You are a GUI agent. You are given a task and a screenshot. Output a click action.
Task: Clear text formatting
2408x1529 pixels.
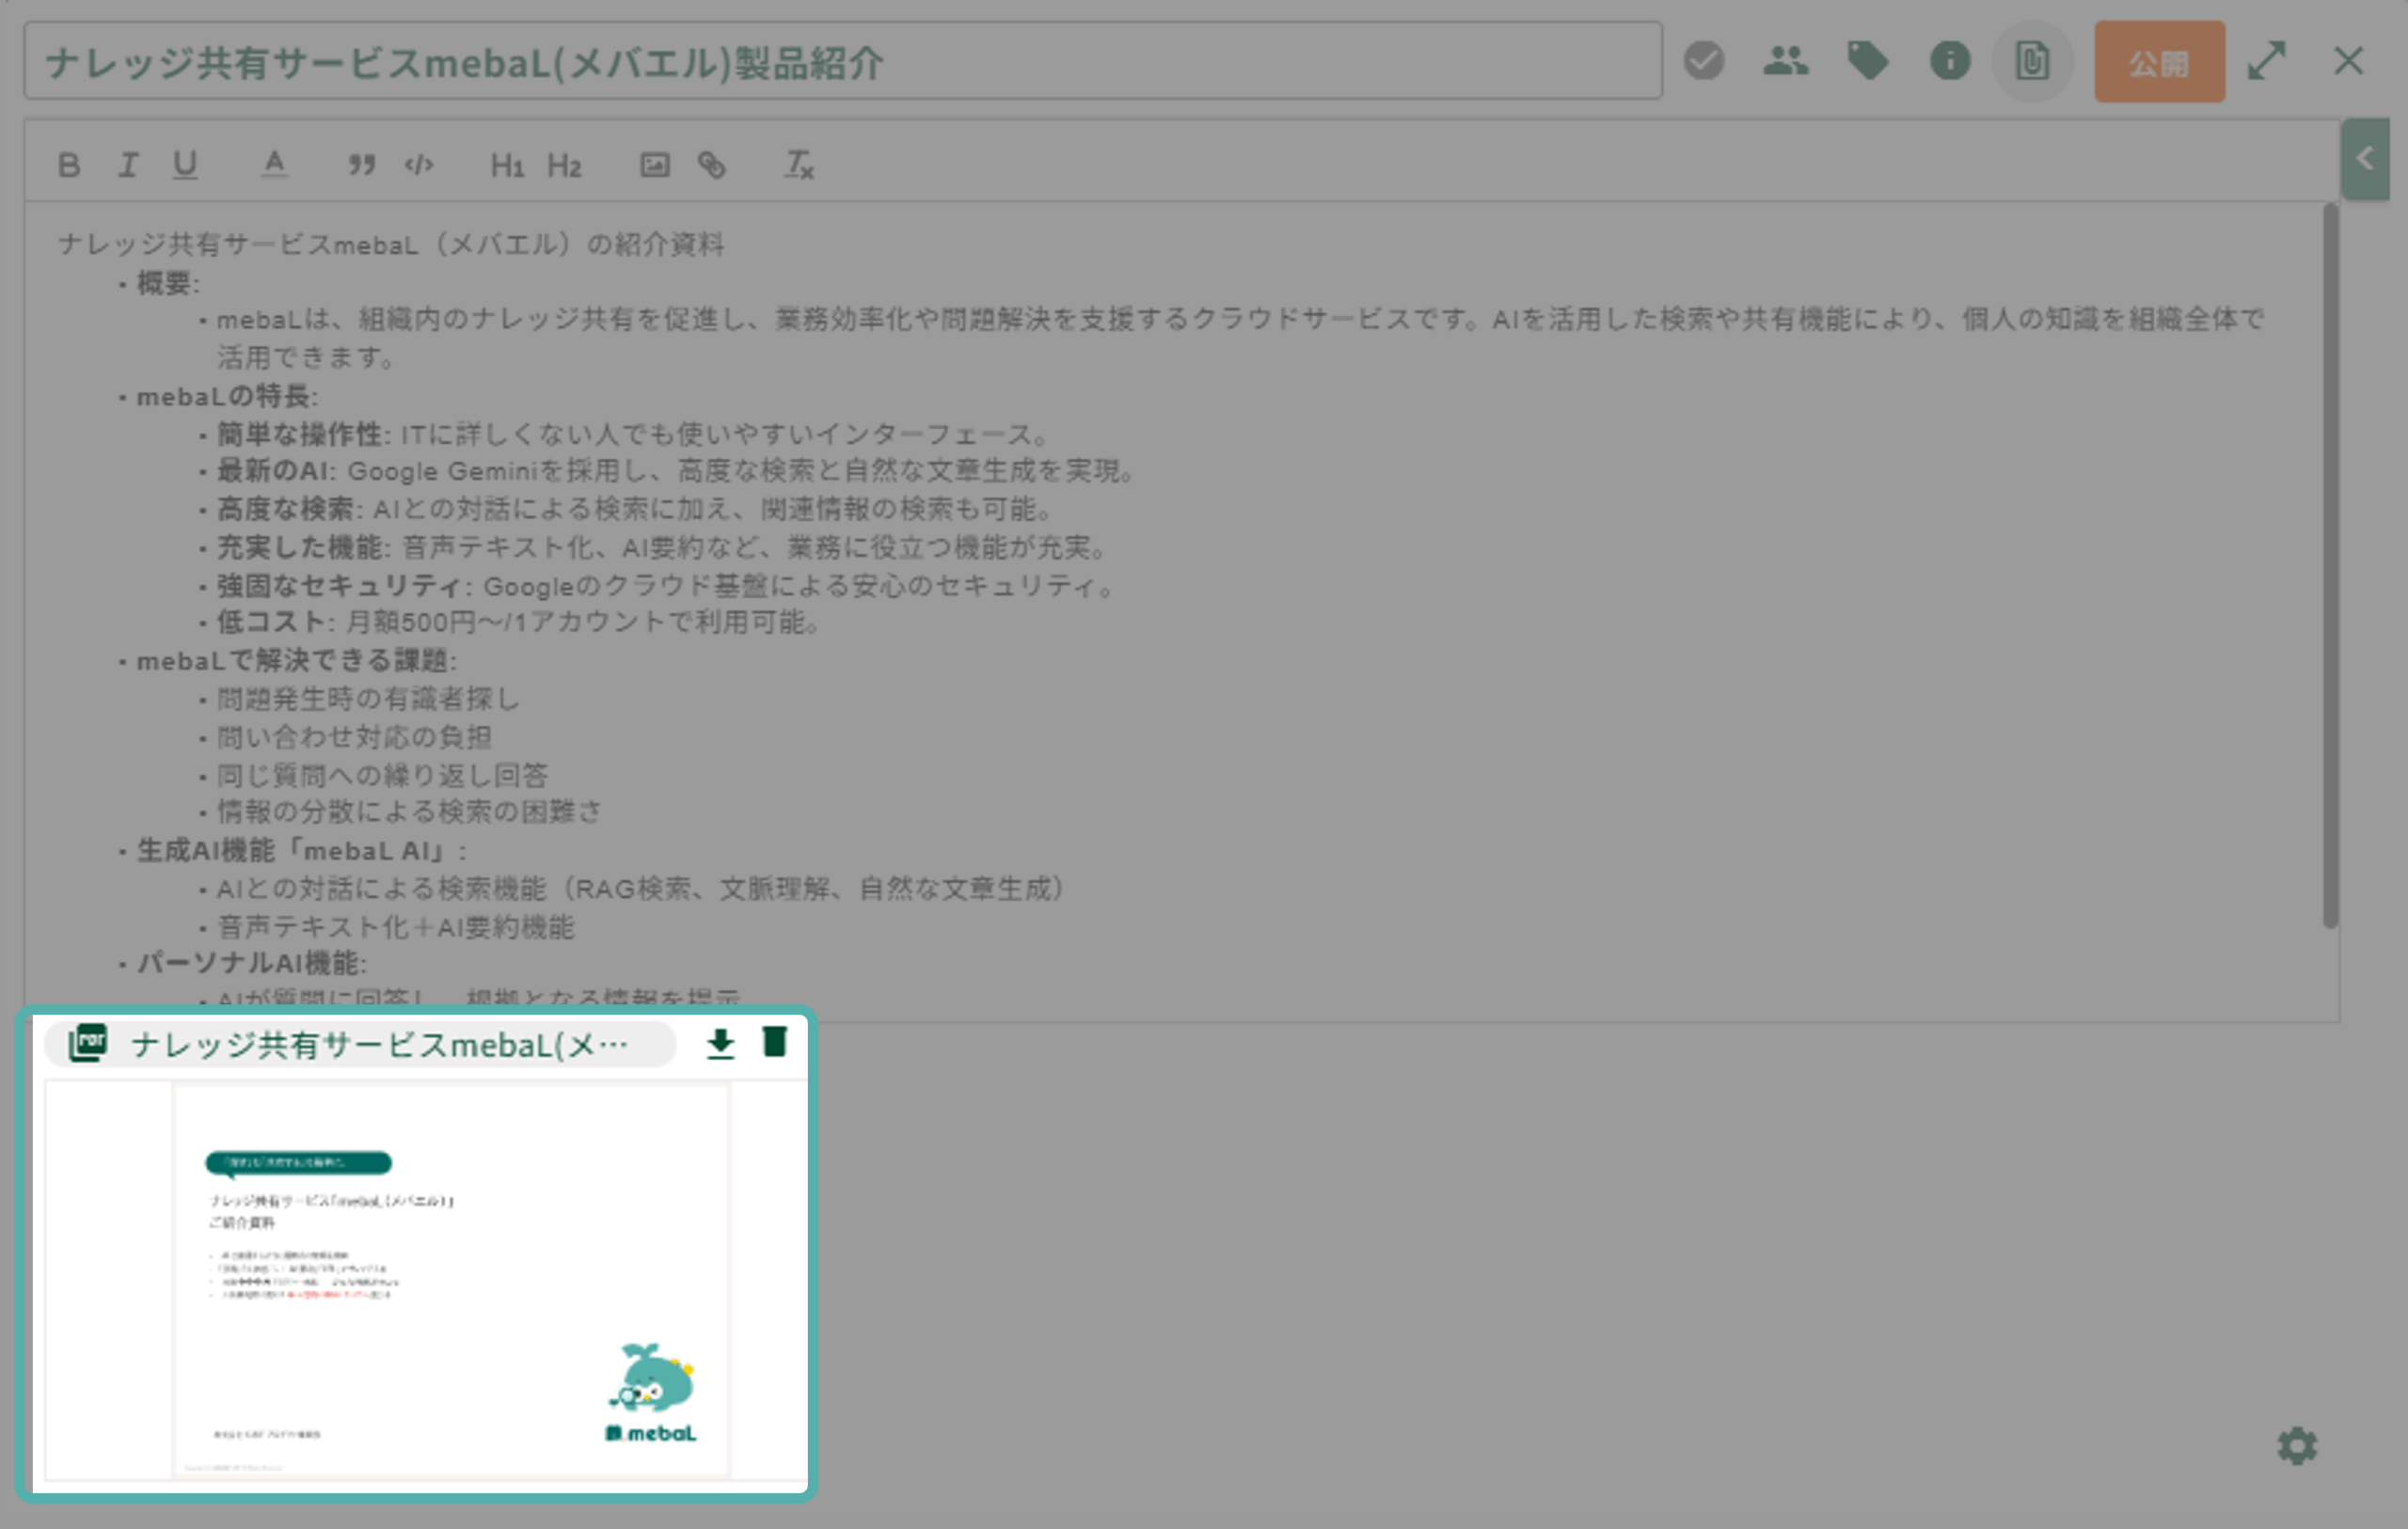[799, 165]
